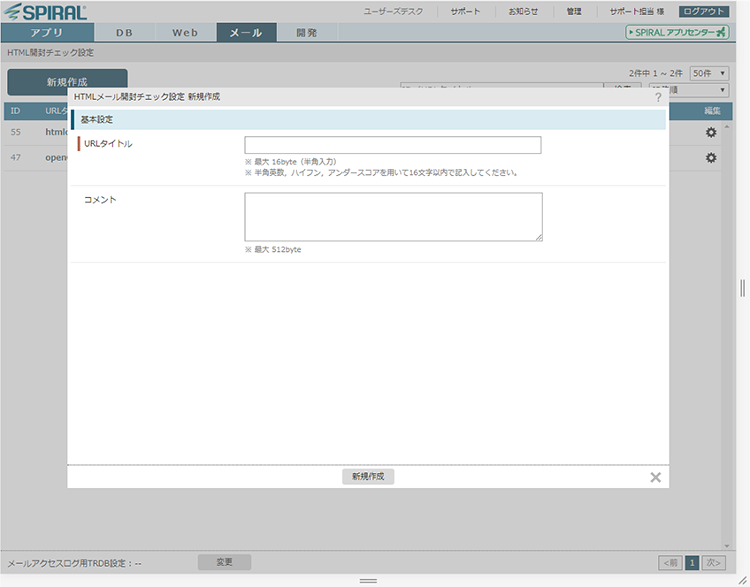750x587 pixels.
Task: Click the bottom panel resize handle
Action: pos(368,580)
